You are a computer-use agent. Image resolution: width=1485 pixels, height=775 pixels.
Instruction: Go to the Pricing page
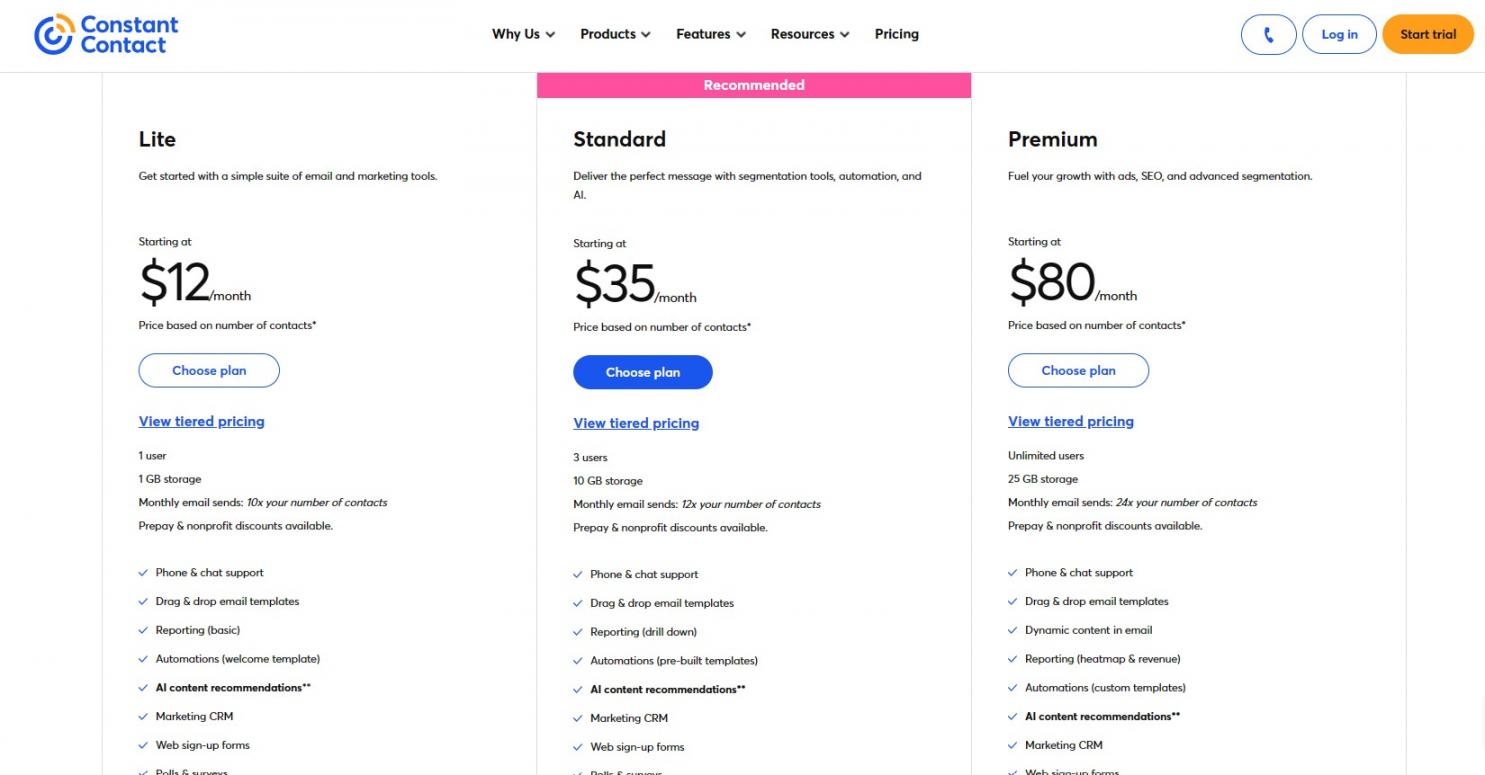coord(896,34)
